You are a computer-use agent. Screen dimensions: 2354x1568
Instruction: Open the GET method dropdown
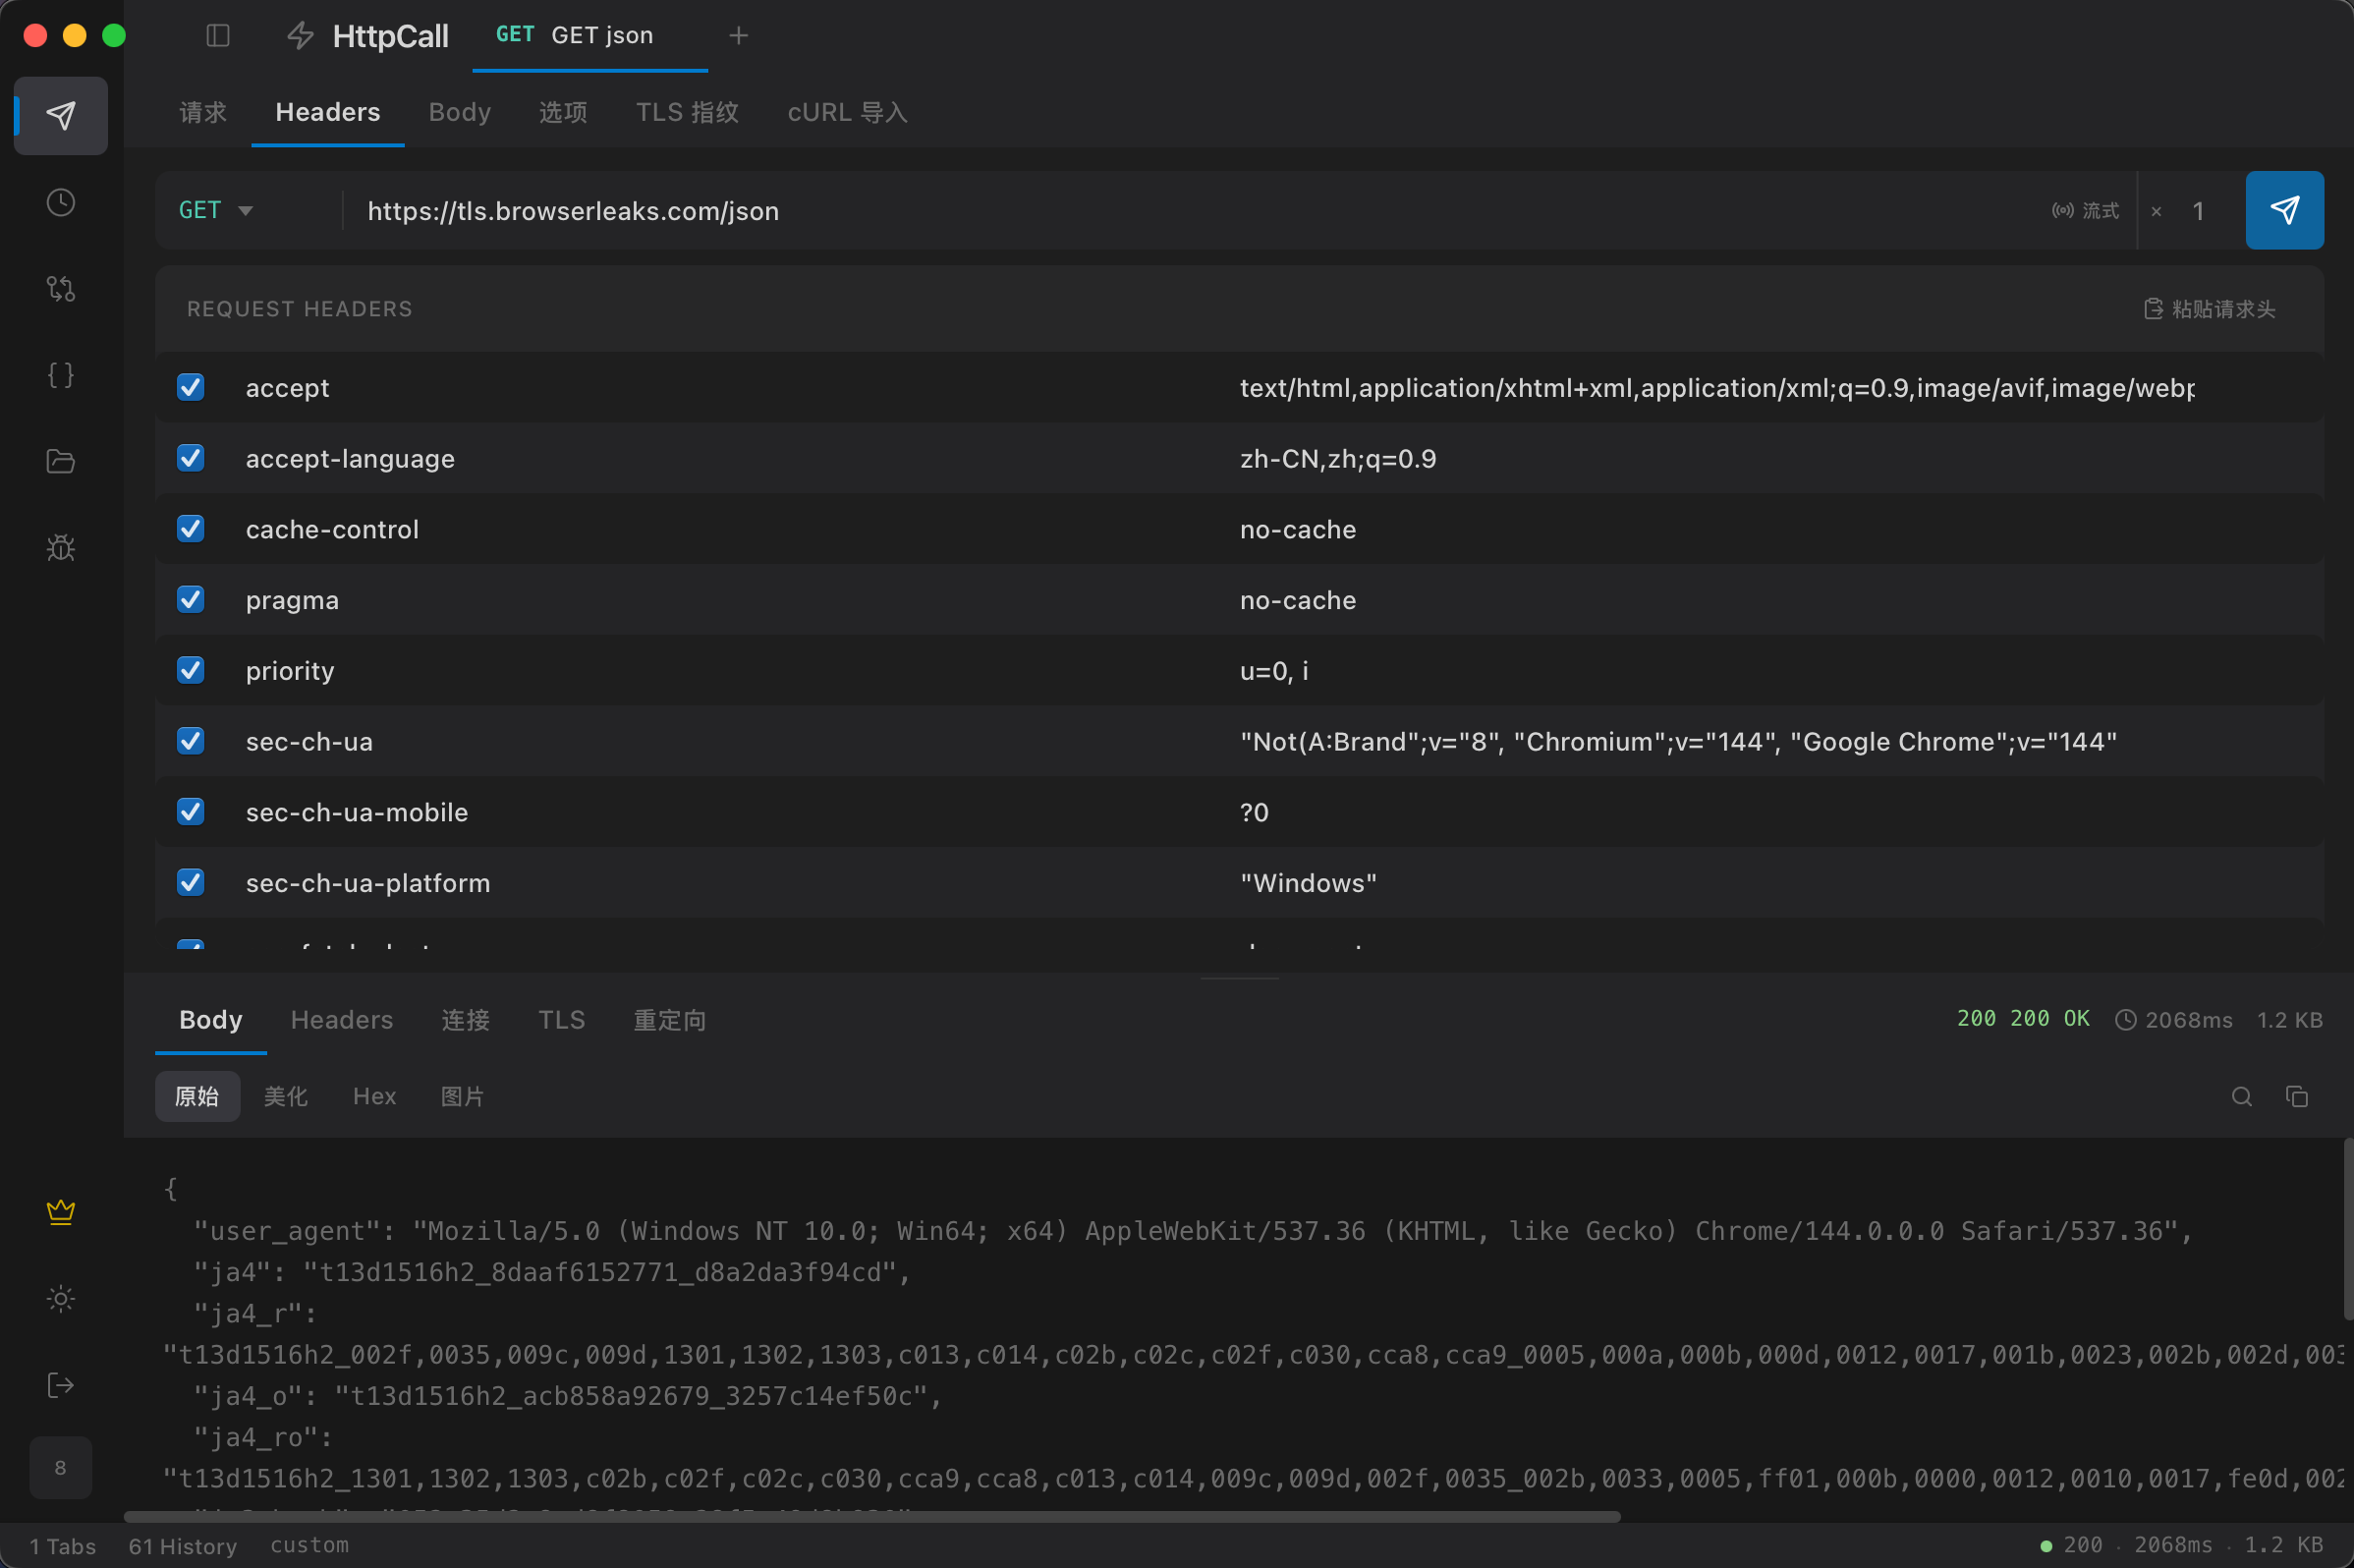pos(216,210)
